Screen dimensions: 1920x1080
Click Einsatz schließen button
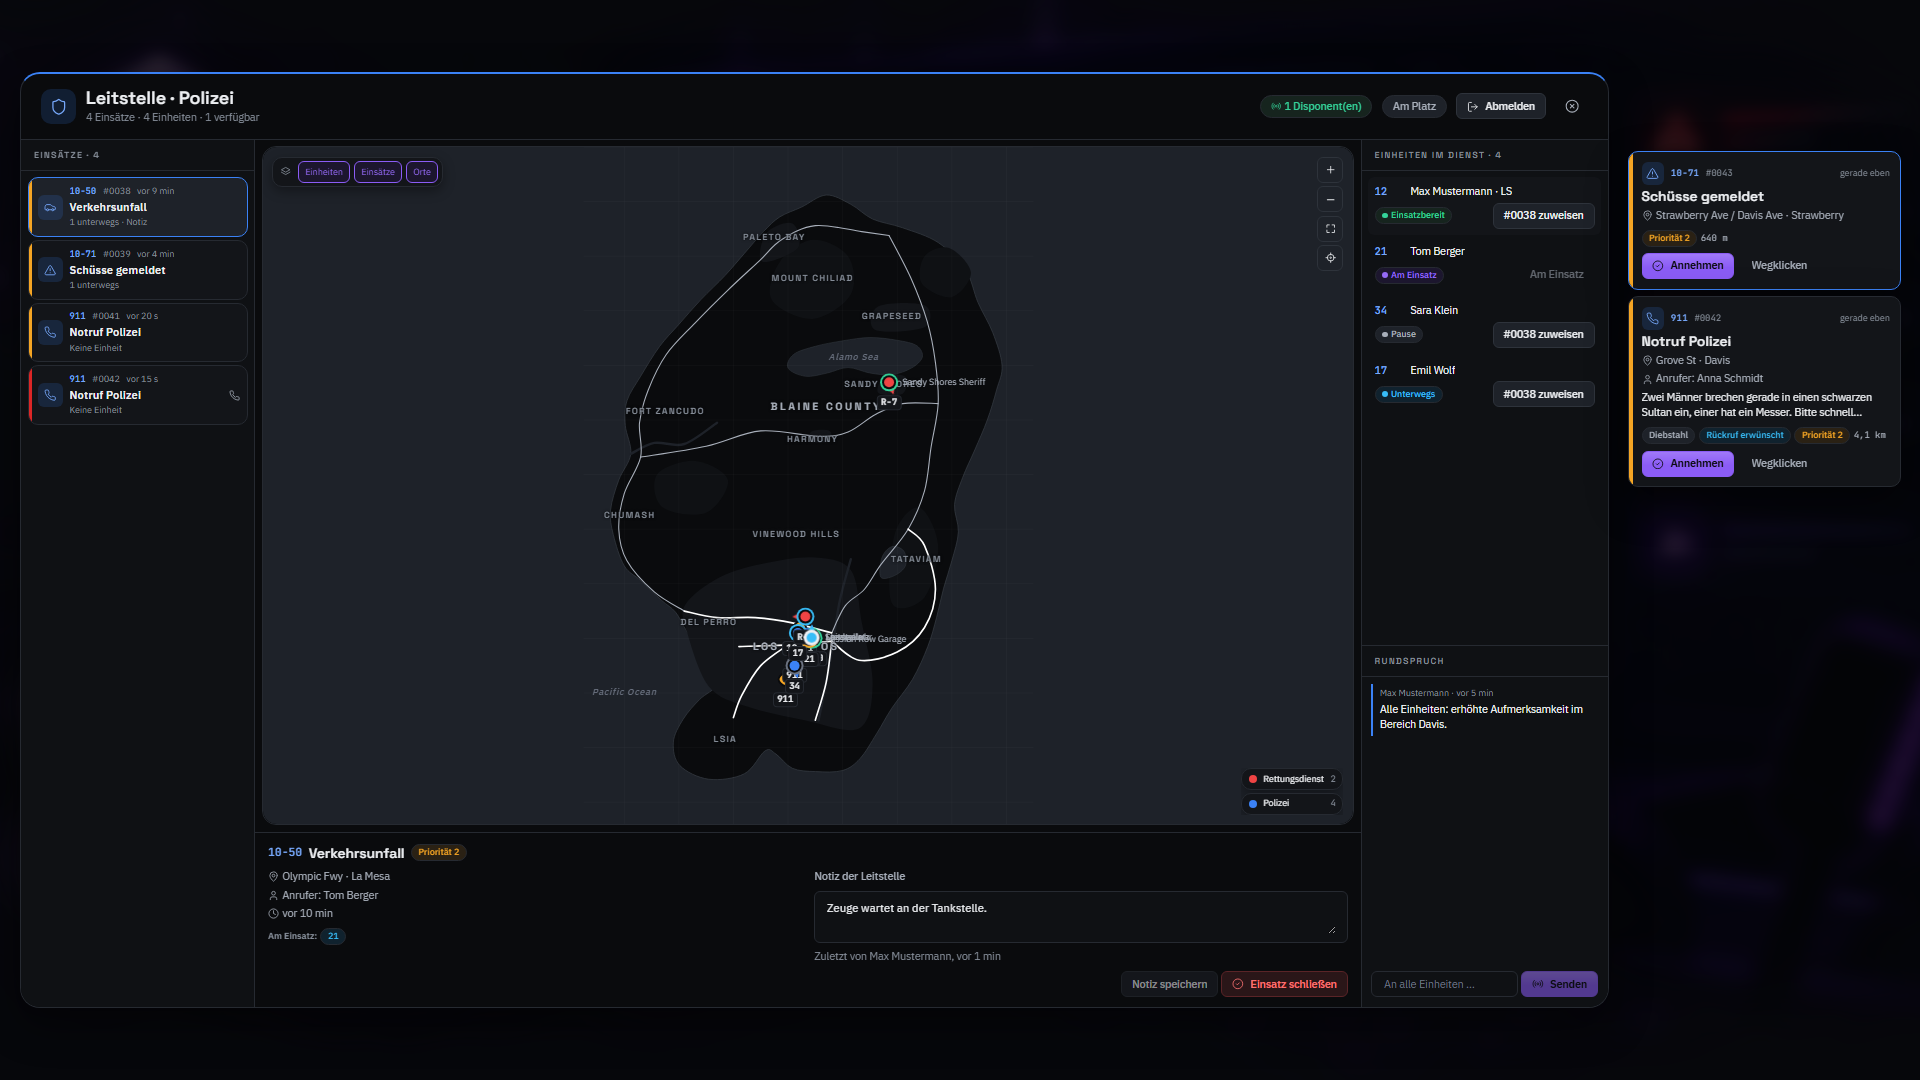[x=1284, y=984]
